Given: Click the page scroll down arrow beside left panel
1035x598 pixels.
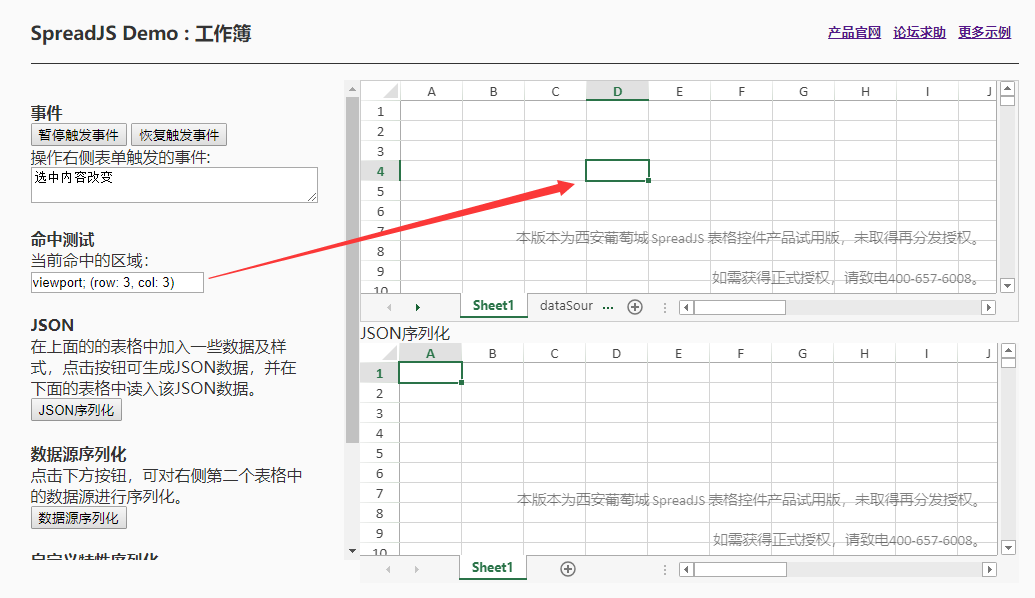Looking at the screenshot, I should coord(352,551).
